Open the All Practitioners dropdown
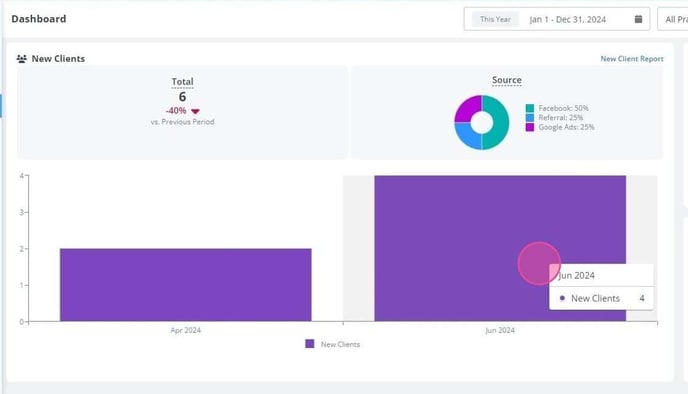688x394 pixels. pyautogui.click(x=673, y=19)
